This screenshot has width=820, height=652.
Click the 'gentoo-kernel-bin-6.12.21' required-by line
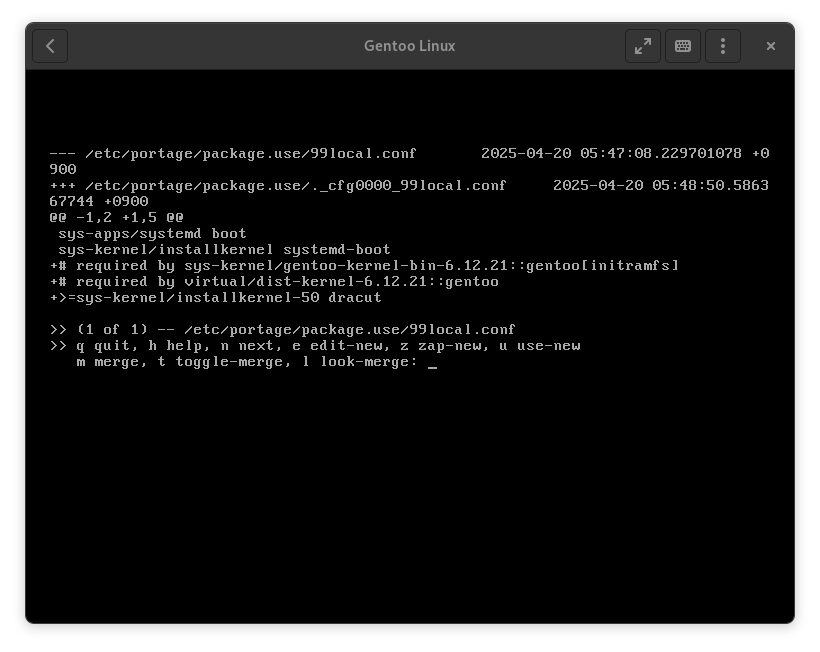(364, 266)
